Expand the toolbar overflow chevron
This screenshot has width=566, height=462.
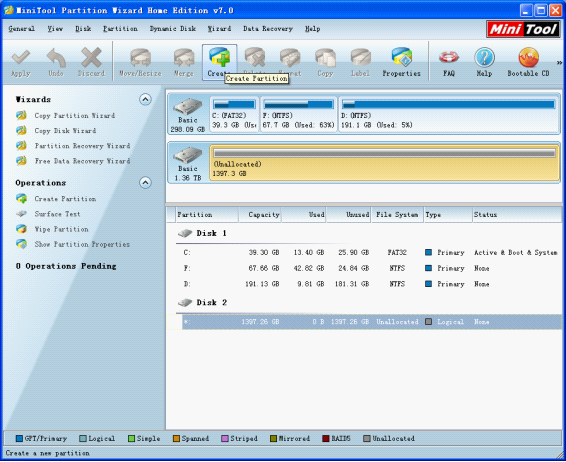559,63
